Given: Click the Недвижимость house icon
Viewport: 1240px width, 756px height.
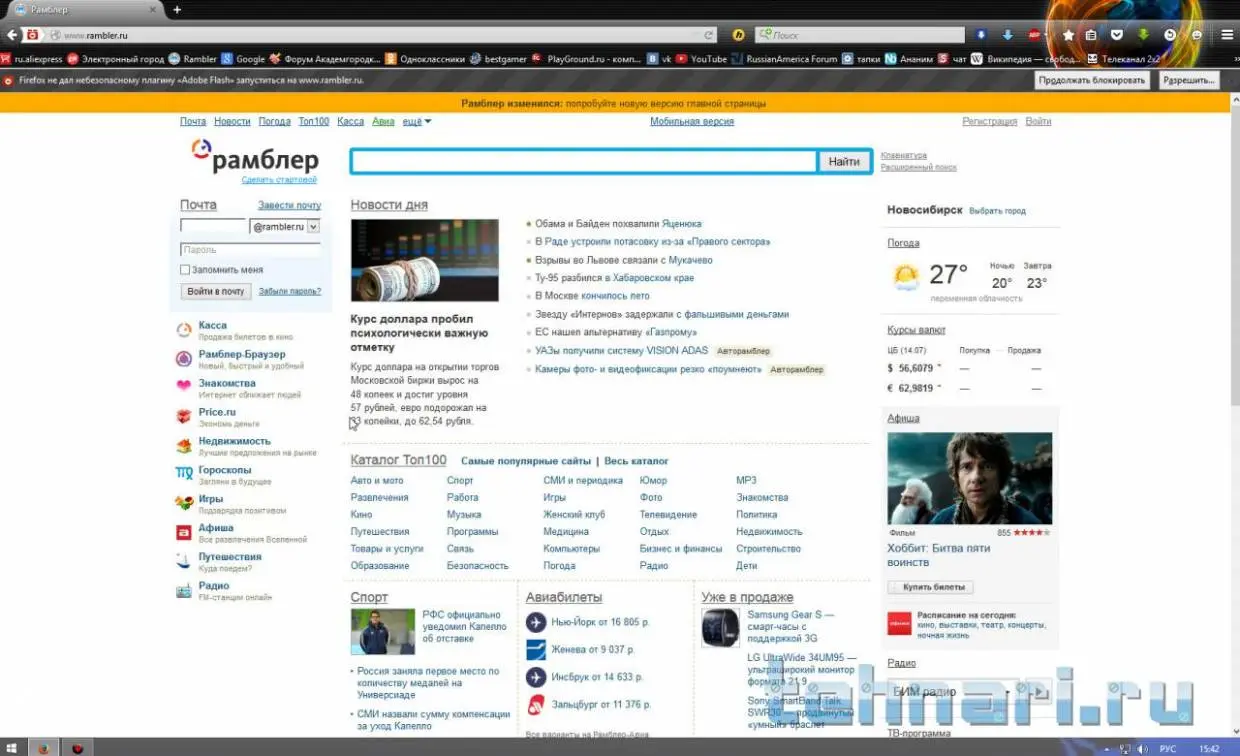Looking at the screenshot, I should (x=184, y=445).
